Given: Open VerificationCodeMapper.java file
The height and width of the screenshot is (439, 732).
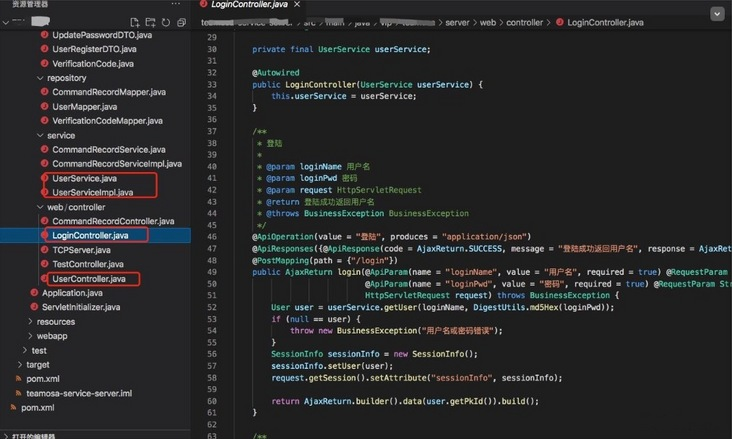Looking at the screenshot, I should [107, 120].
